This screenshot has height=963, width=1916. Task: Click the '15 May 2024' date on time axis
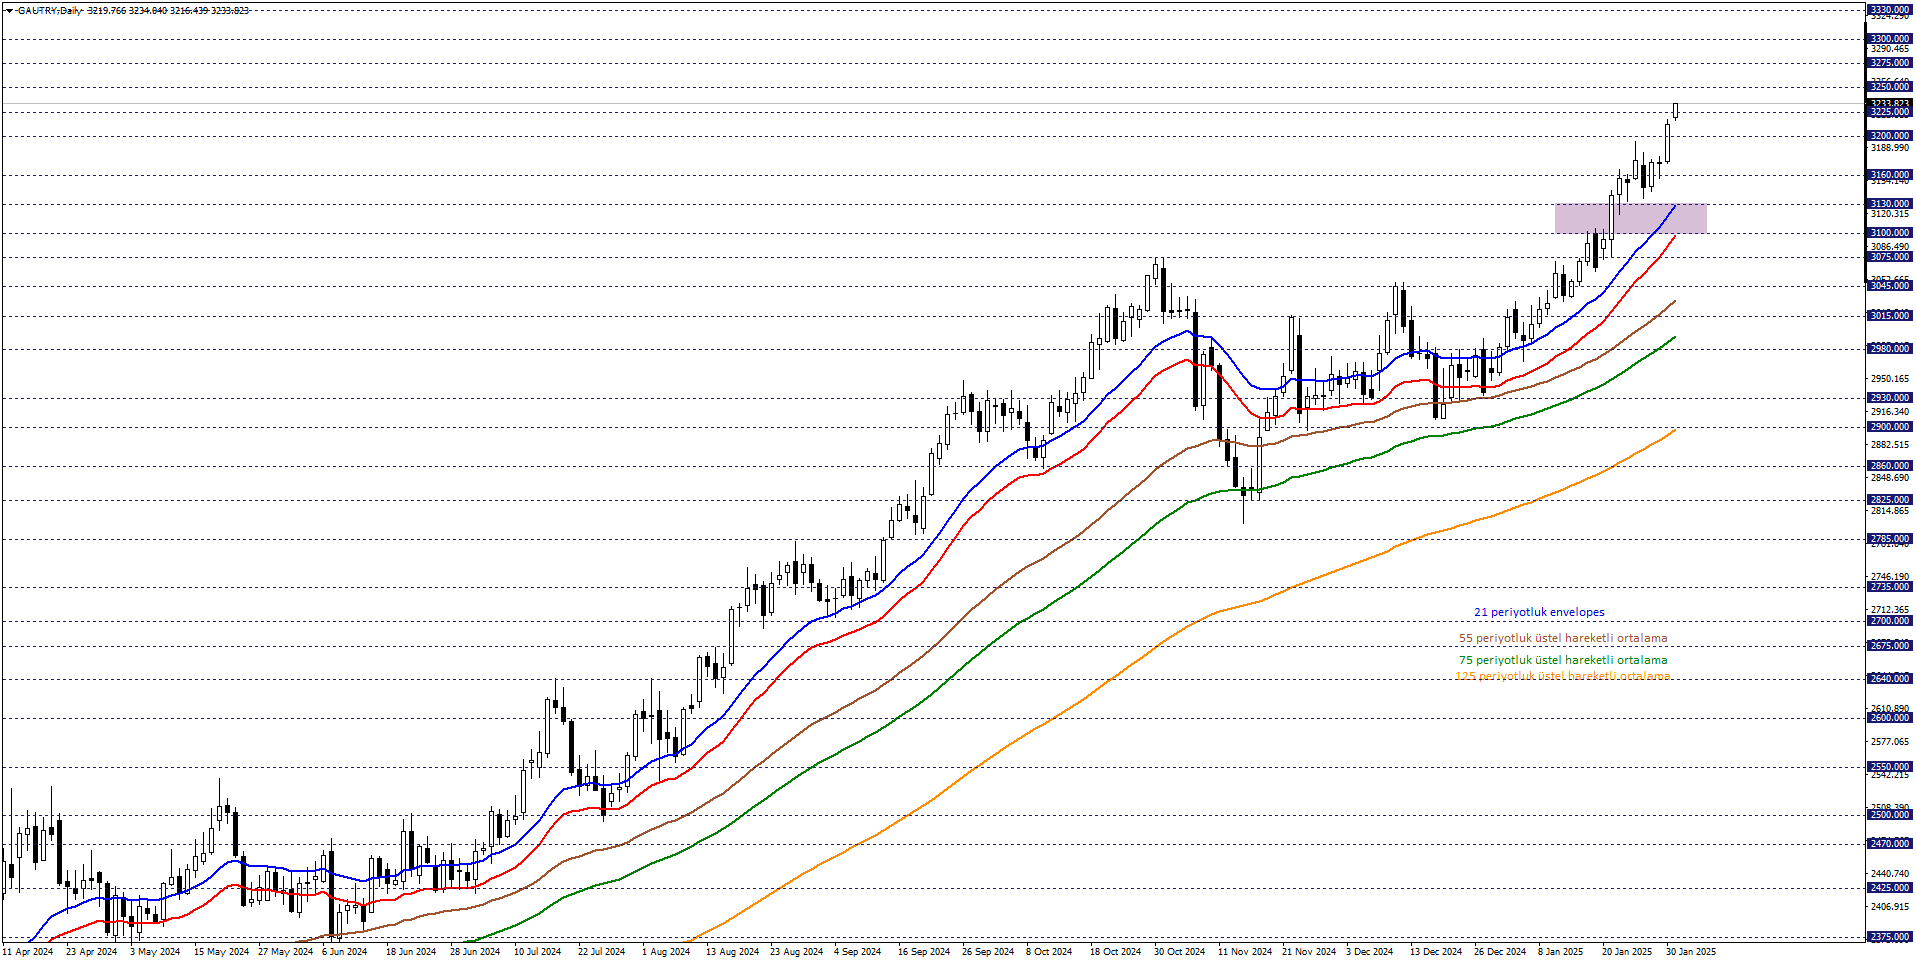pyautogui.click(x=221, y=952)
